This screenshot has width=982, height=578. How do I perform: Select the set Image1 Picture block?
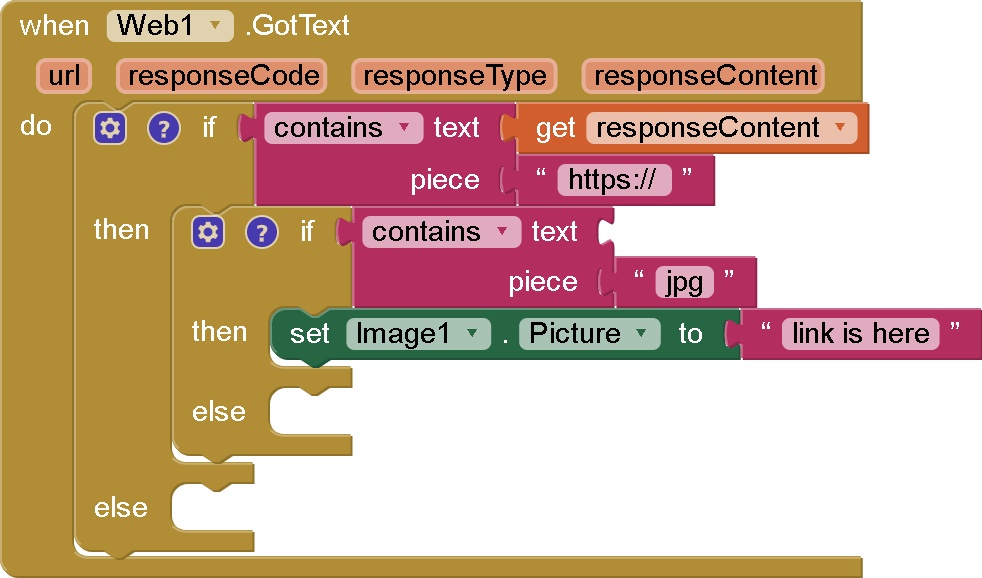(x=310, y=334)
